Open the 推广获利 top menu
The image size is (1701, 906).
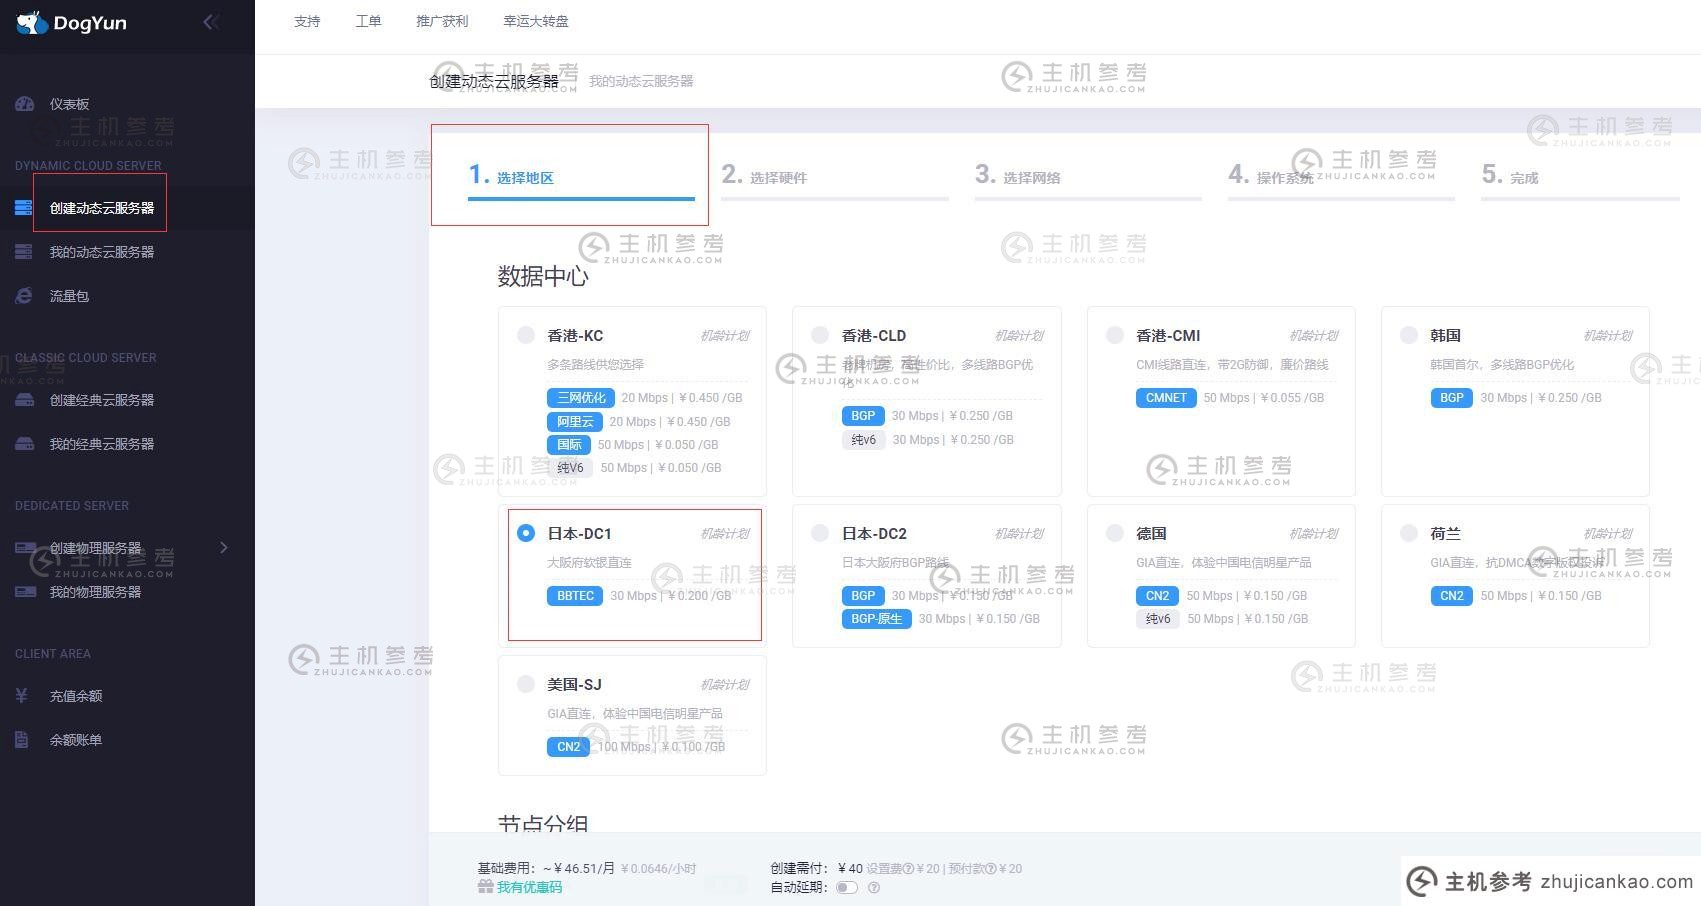(x=442, y=21)
